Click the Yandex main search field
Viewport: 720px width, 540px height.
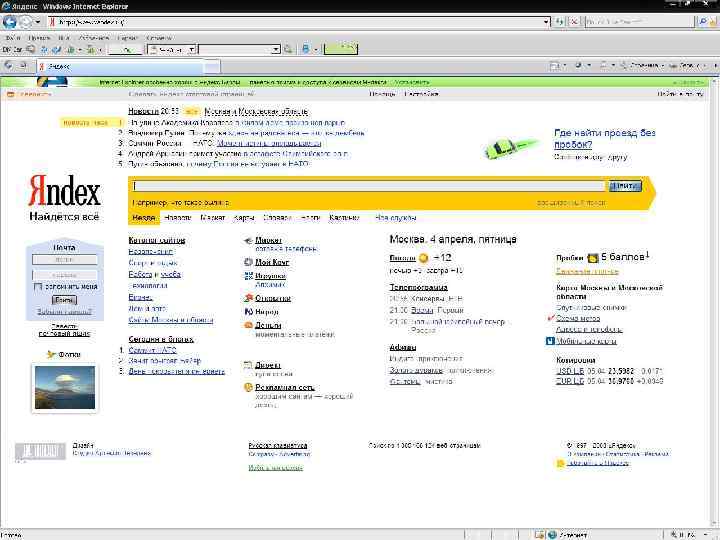[x=370, y=186]
